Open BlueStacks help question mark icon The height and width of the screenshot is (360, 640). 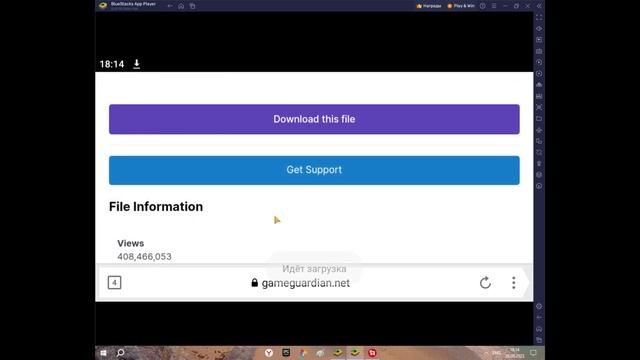coord(482,6)
